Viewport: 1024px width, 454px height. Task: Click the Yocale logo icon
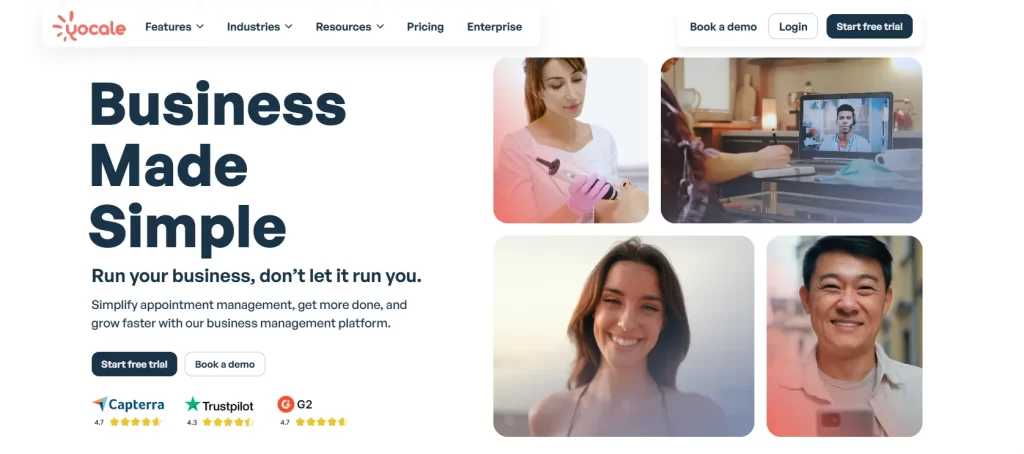[67, 27]
